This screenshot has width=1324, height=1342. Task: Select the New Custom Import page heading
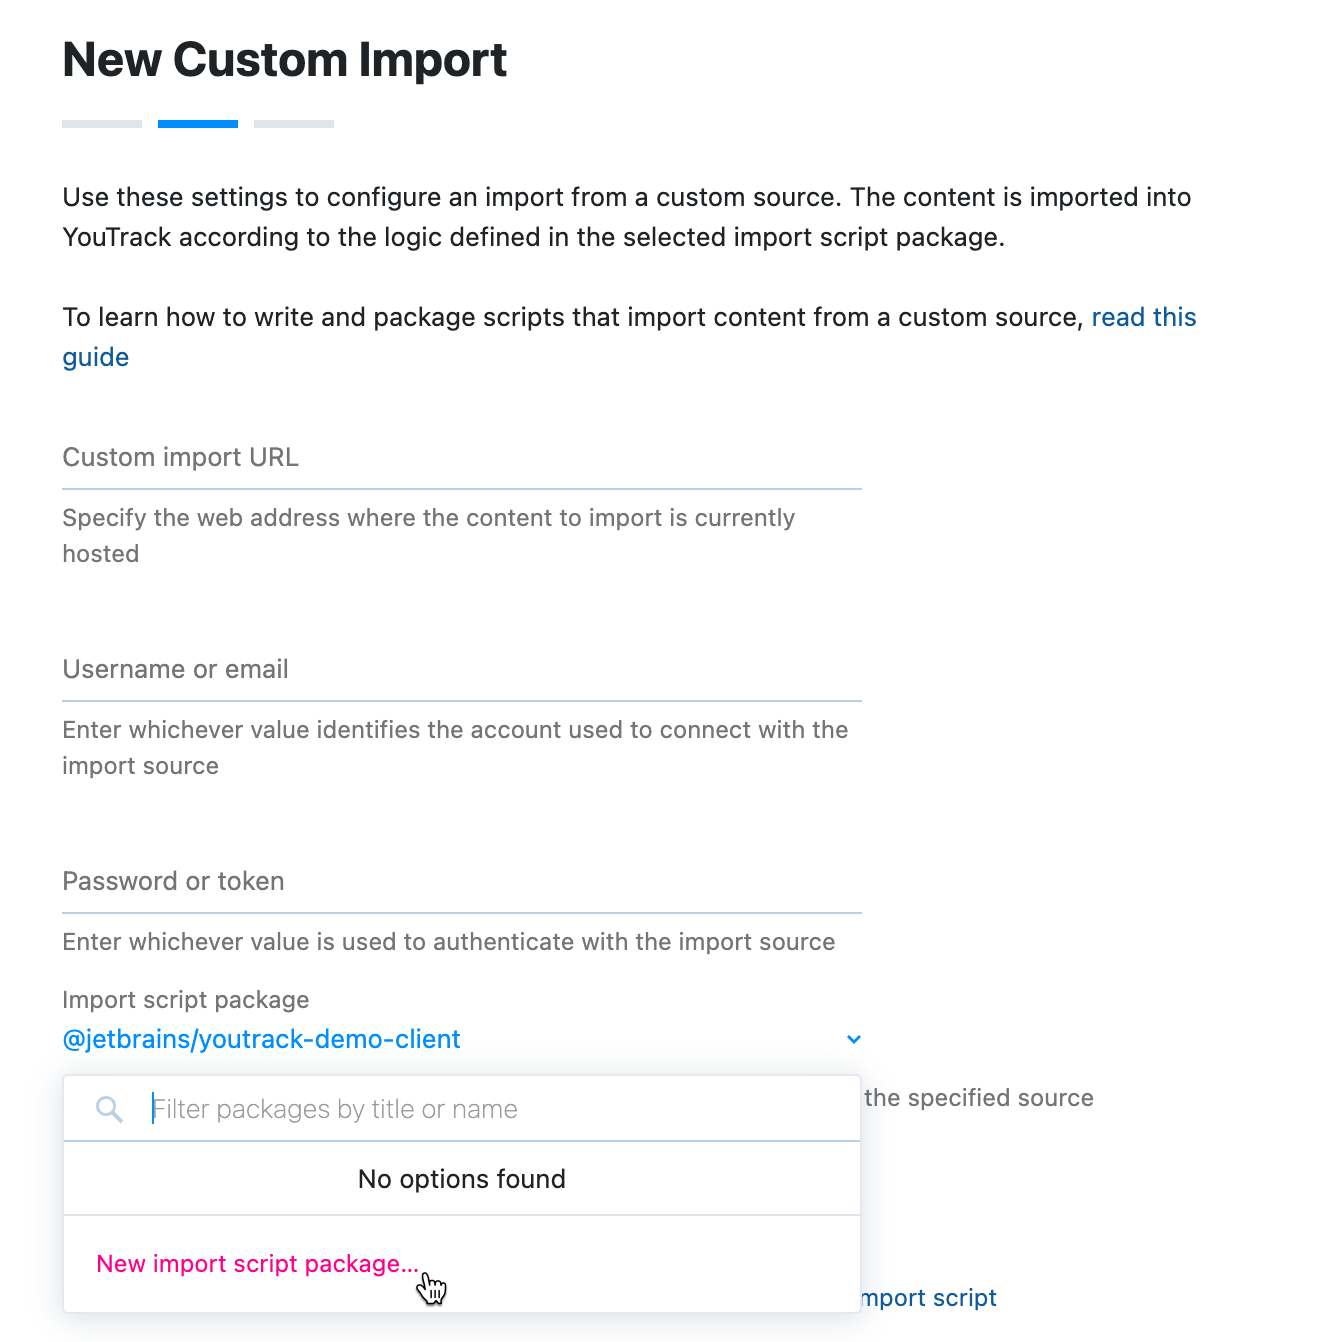point(284,60)
